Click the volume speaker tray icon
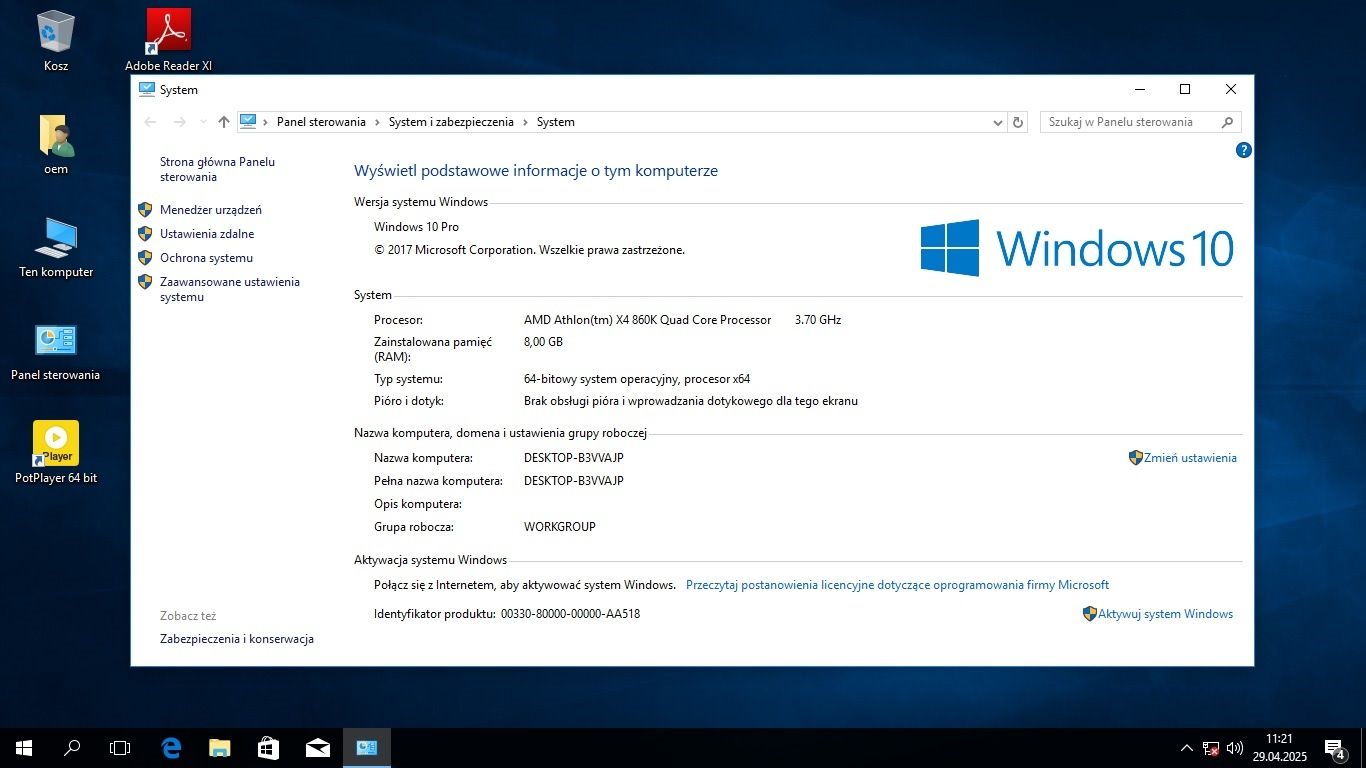Screen dimensions: 1366x768 1235,748
